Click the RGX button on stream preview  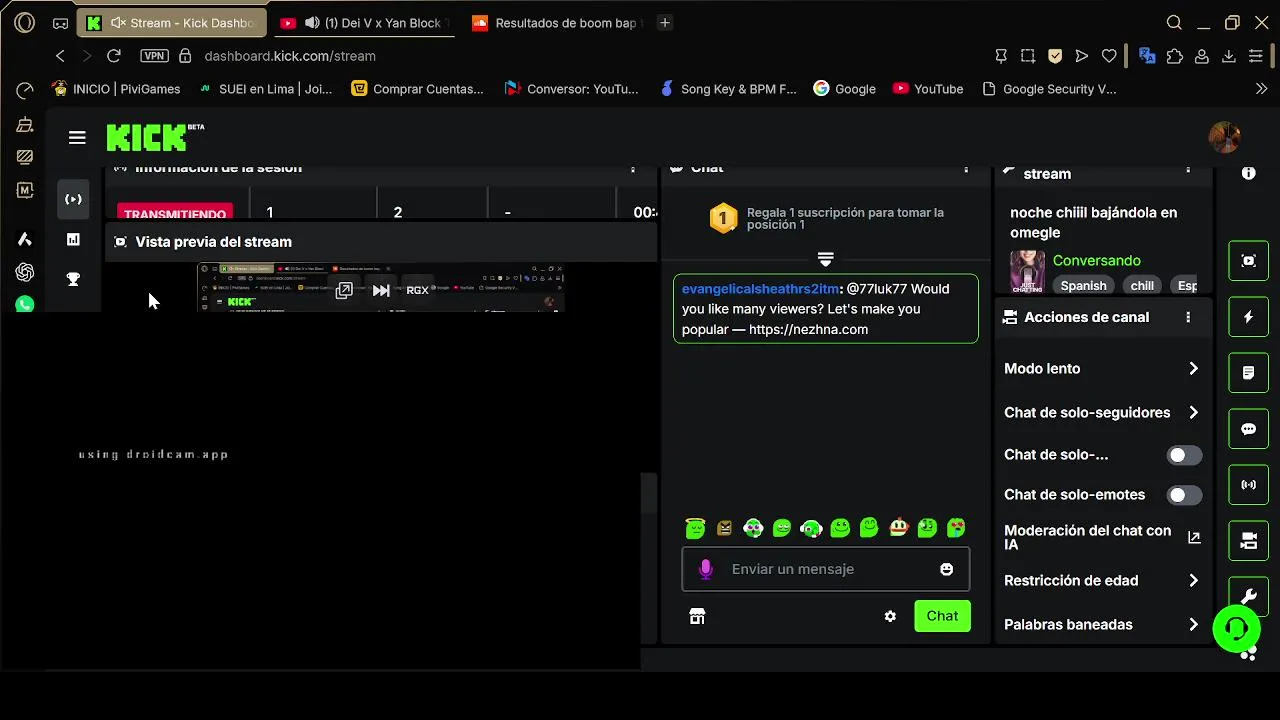click(417, 290)
